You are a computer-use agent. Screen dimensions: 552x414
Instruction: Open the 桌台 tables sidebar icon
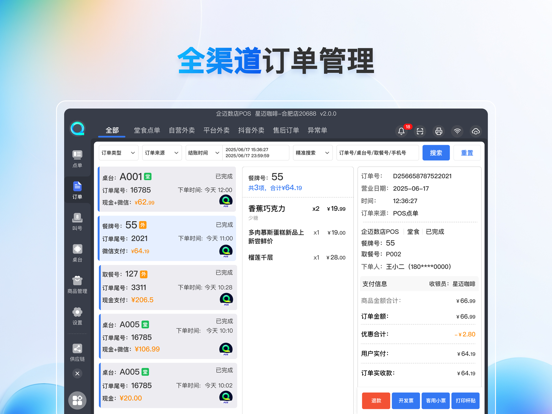point(77,253)
